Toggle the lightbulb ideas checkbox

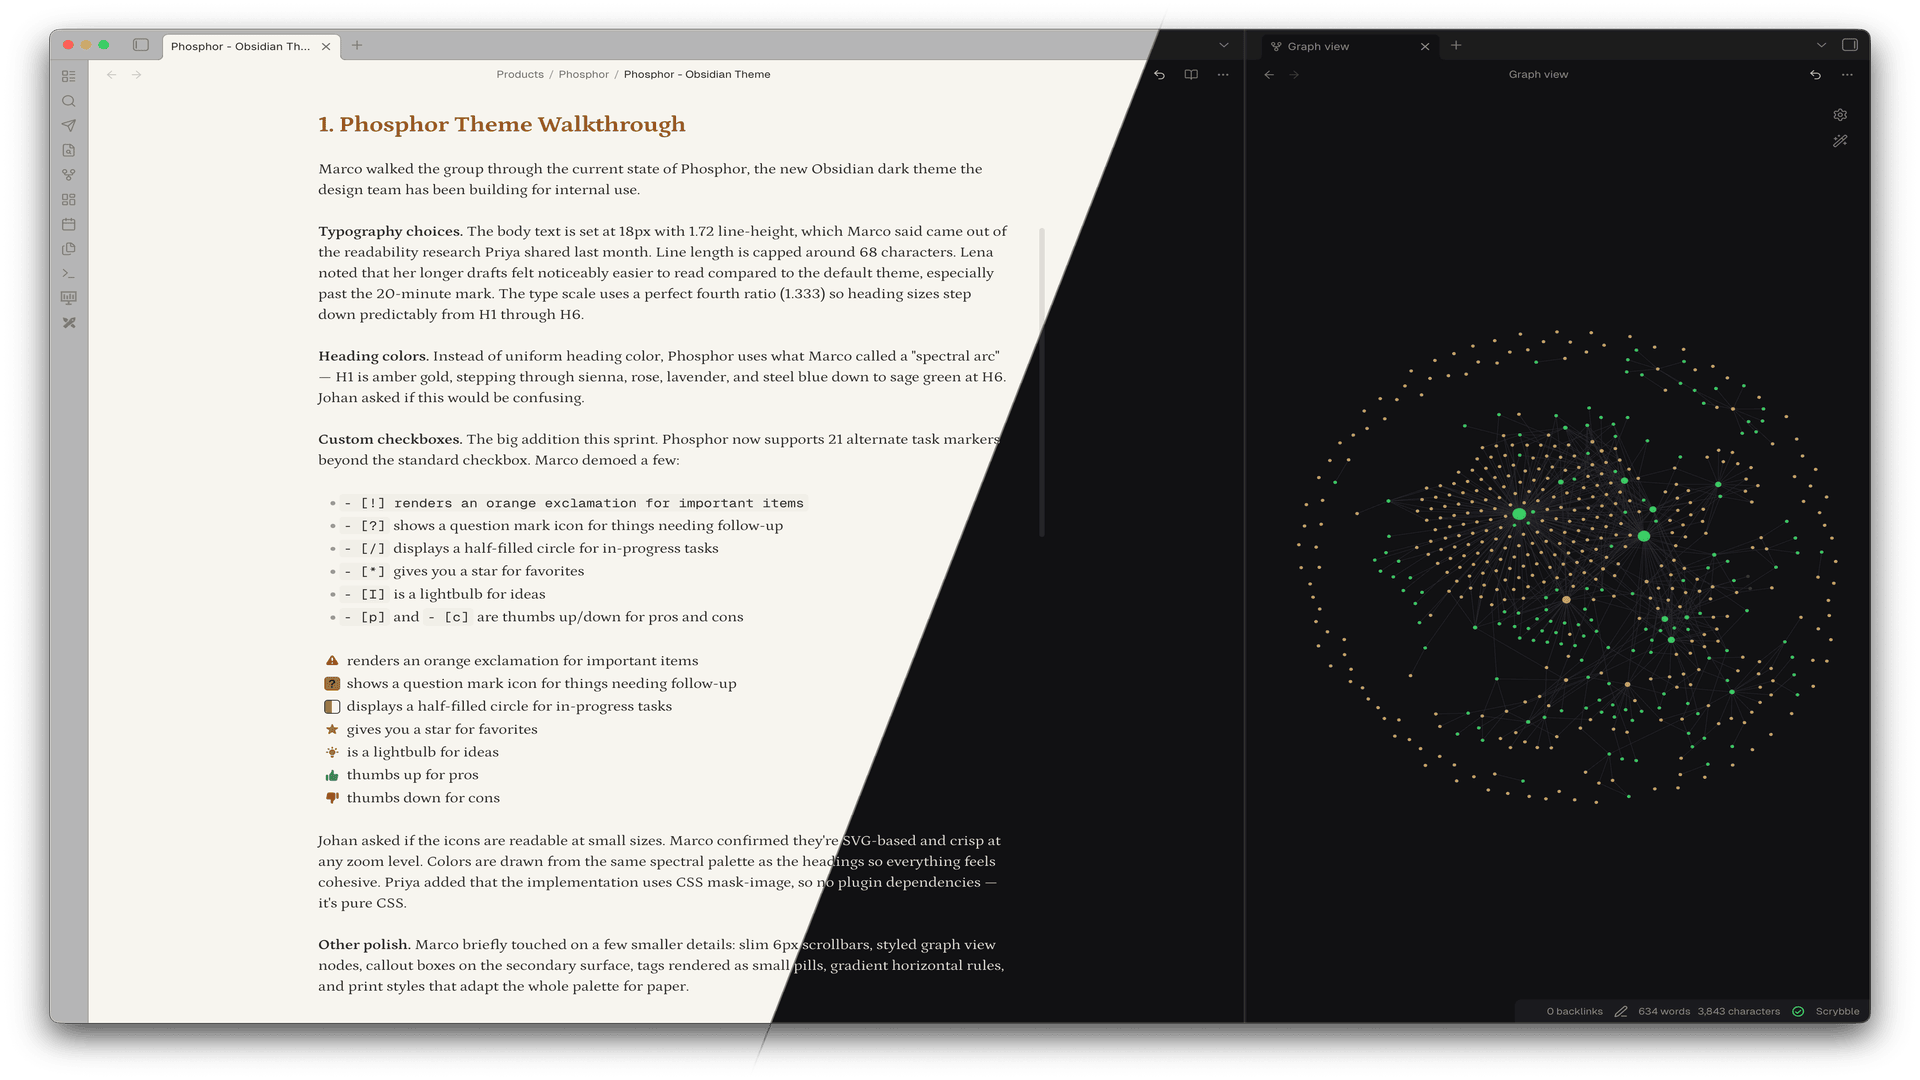pos(332,752)
